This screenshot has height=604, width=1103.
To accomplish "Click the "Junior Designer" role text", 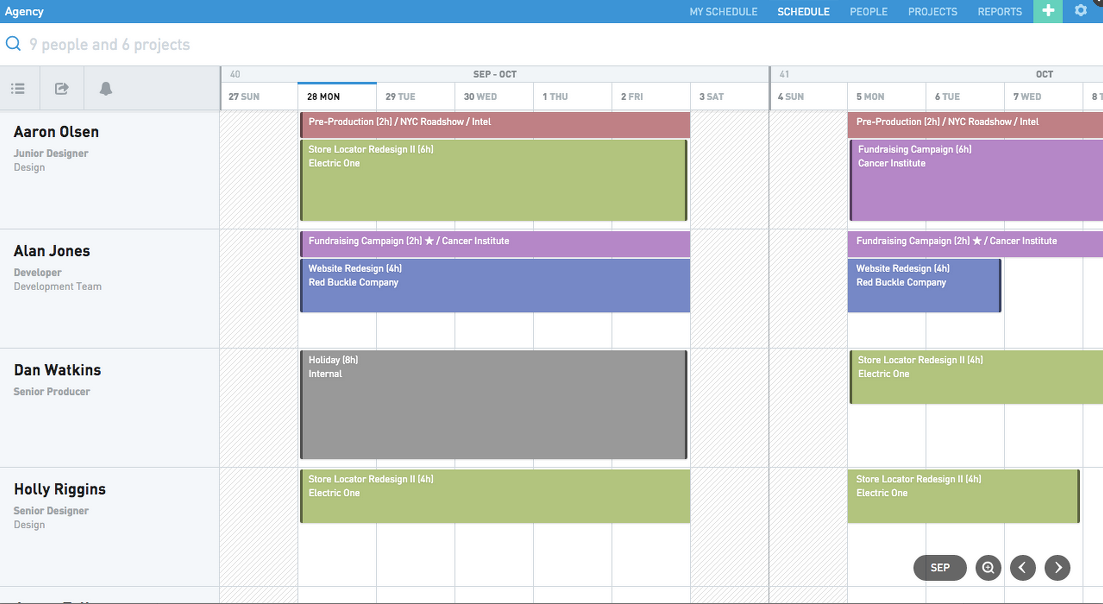I will [x=51, y=153].
